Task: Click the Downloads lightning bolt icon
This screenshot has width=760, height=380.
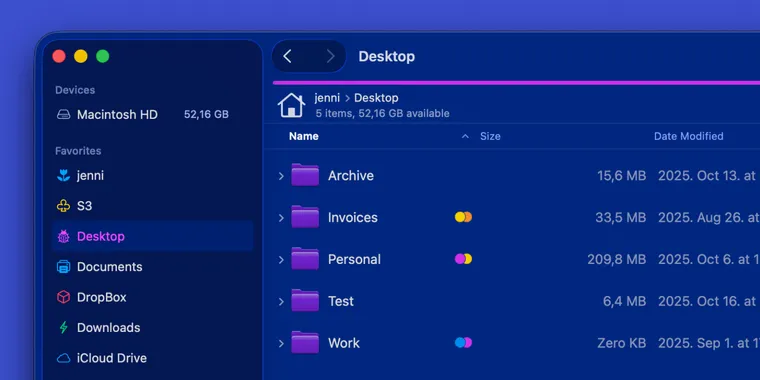Action: (x=63, y=328)
